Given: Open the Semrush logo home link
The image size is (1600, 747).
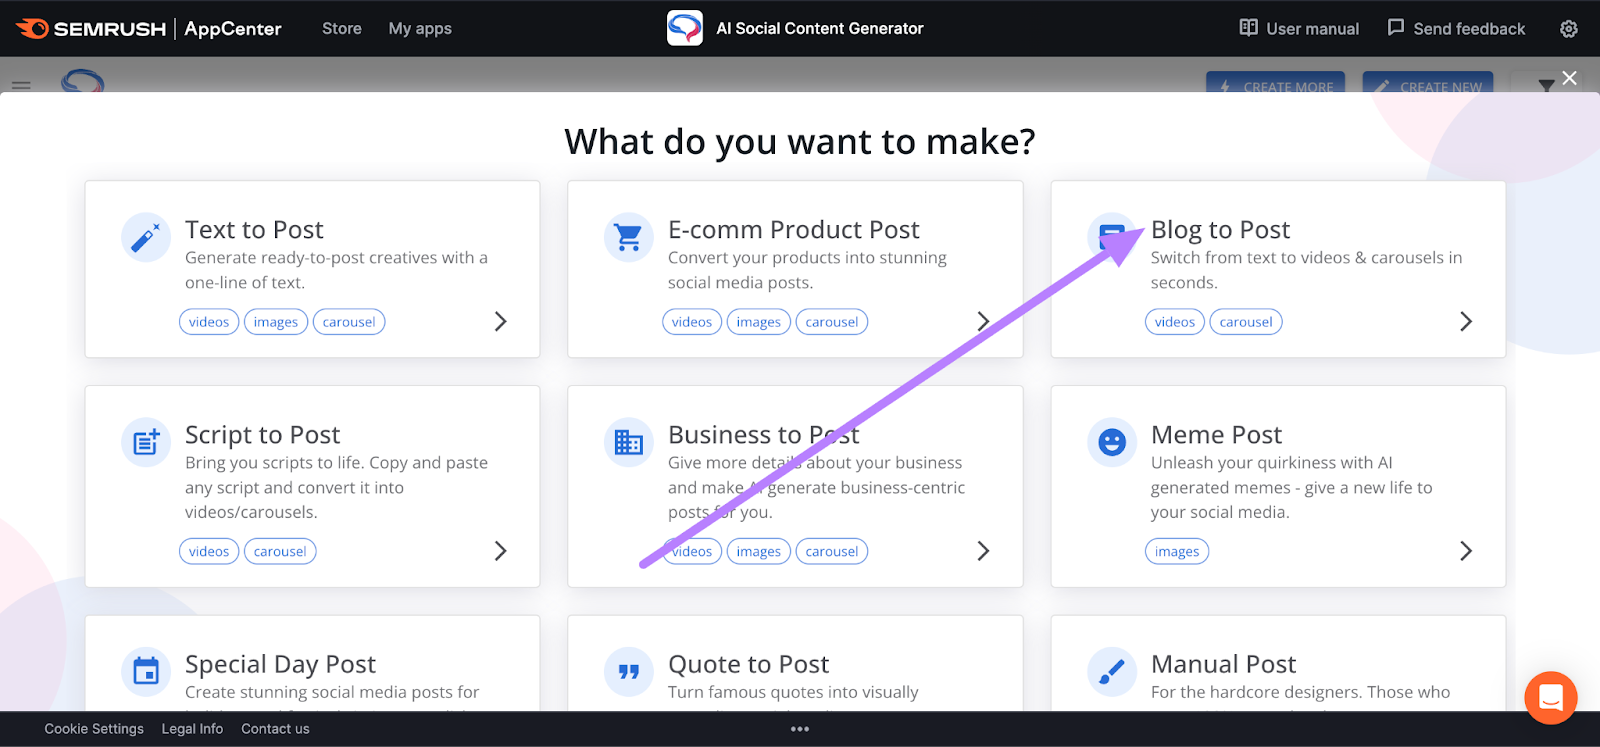Looking at the screenshot, I should coord(91,28).
